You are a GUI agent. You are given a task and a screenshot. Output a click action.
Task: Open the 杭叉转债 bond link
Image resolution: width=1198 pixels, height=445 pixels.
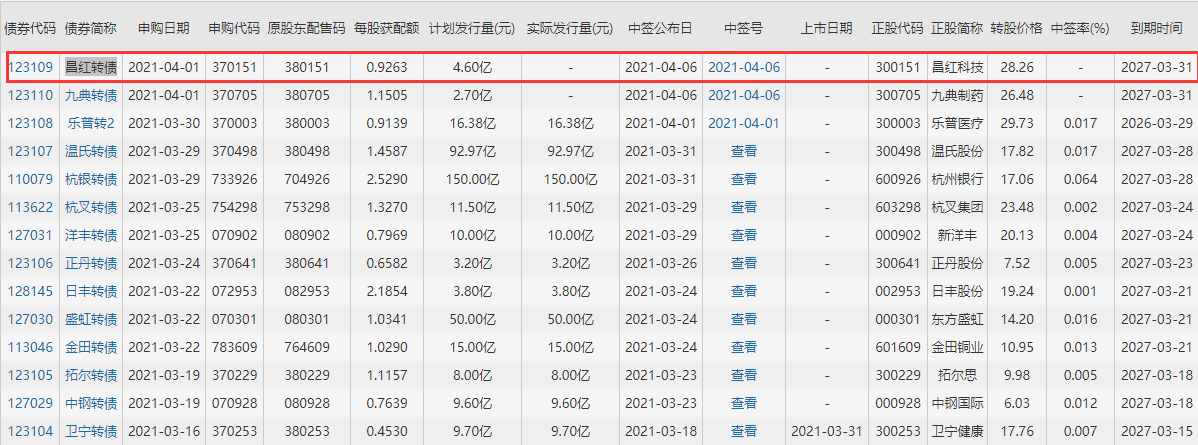pyautogui.click(x=91, y=207)
